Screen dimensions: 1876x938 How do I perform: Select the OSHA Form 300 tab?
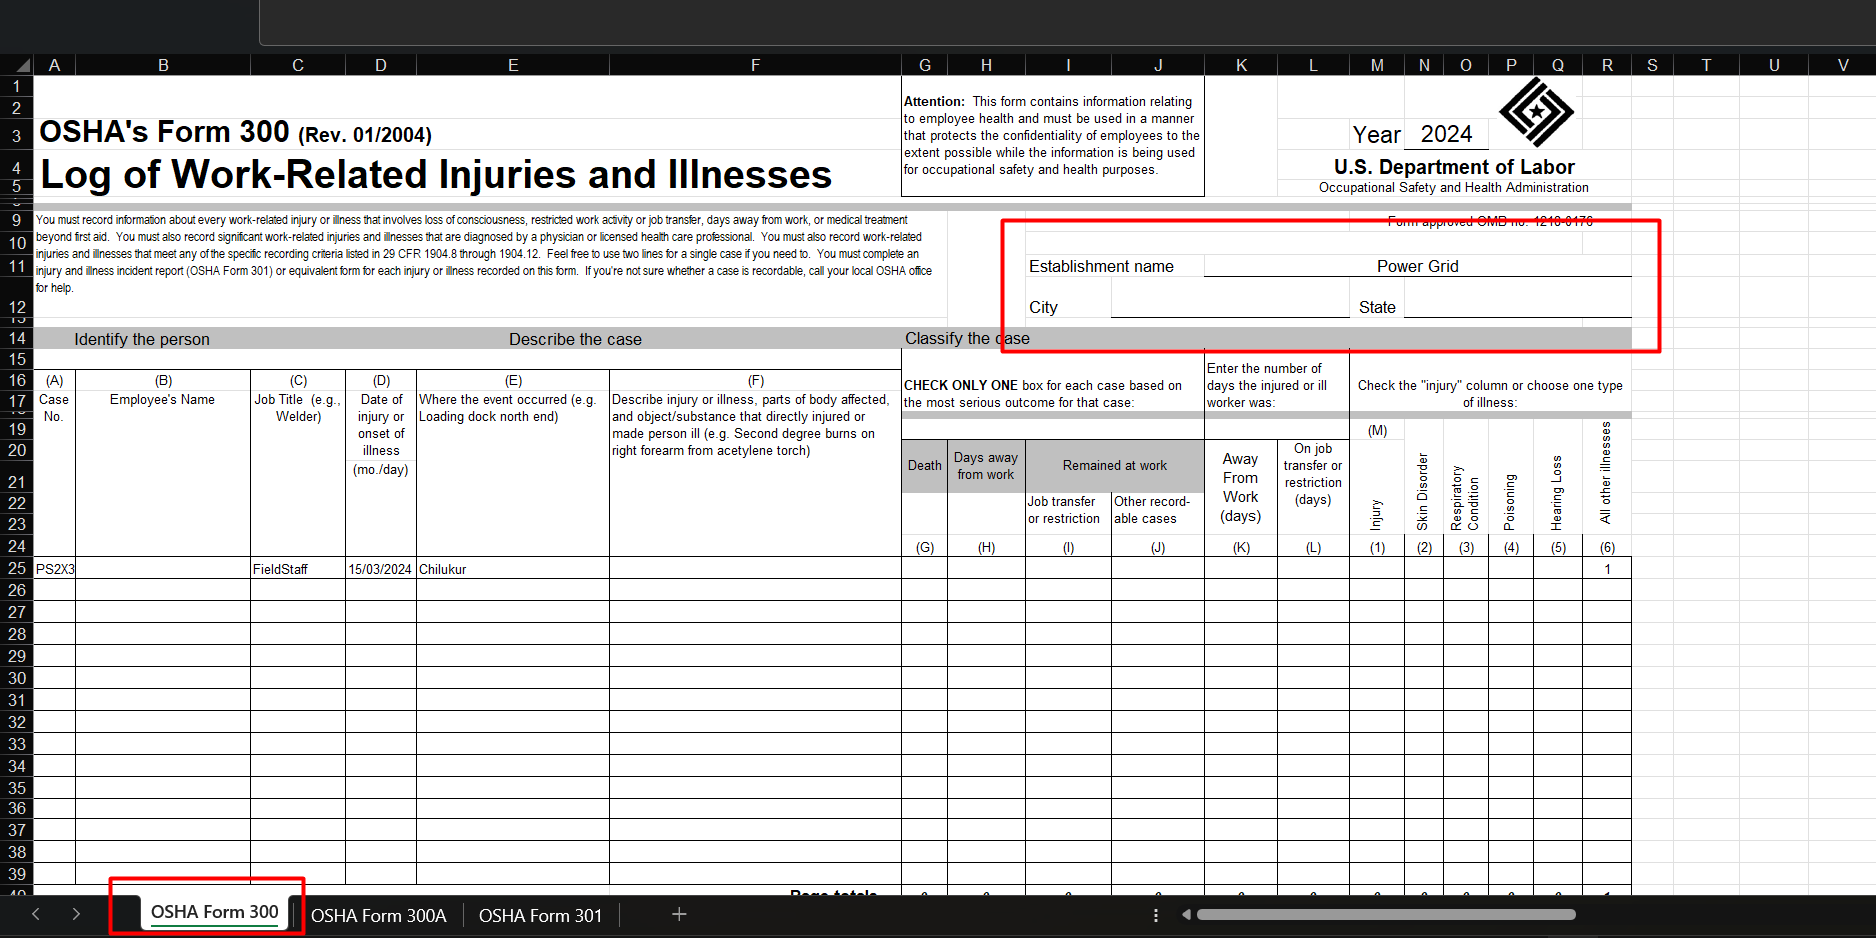(x=214, y=912)
